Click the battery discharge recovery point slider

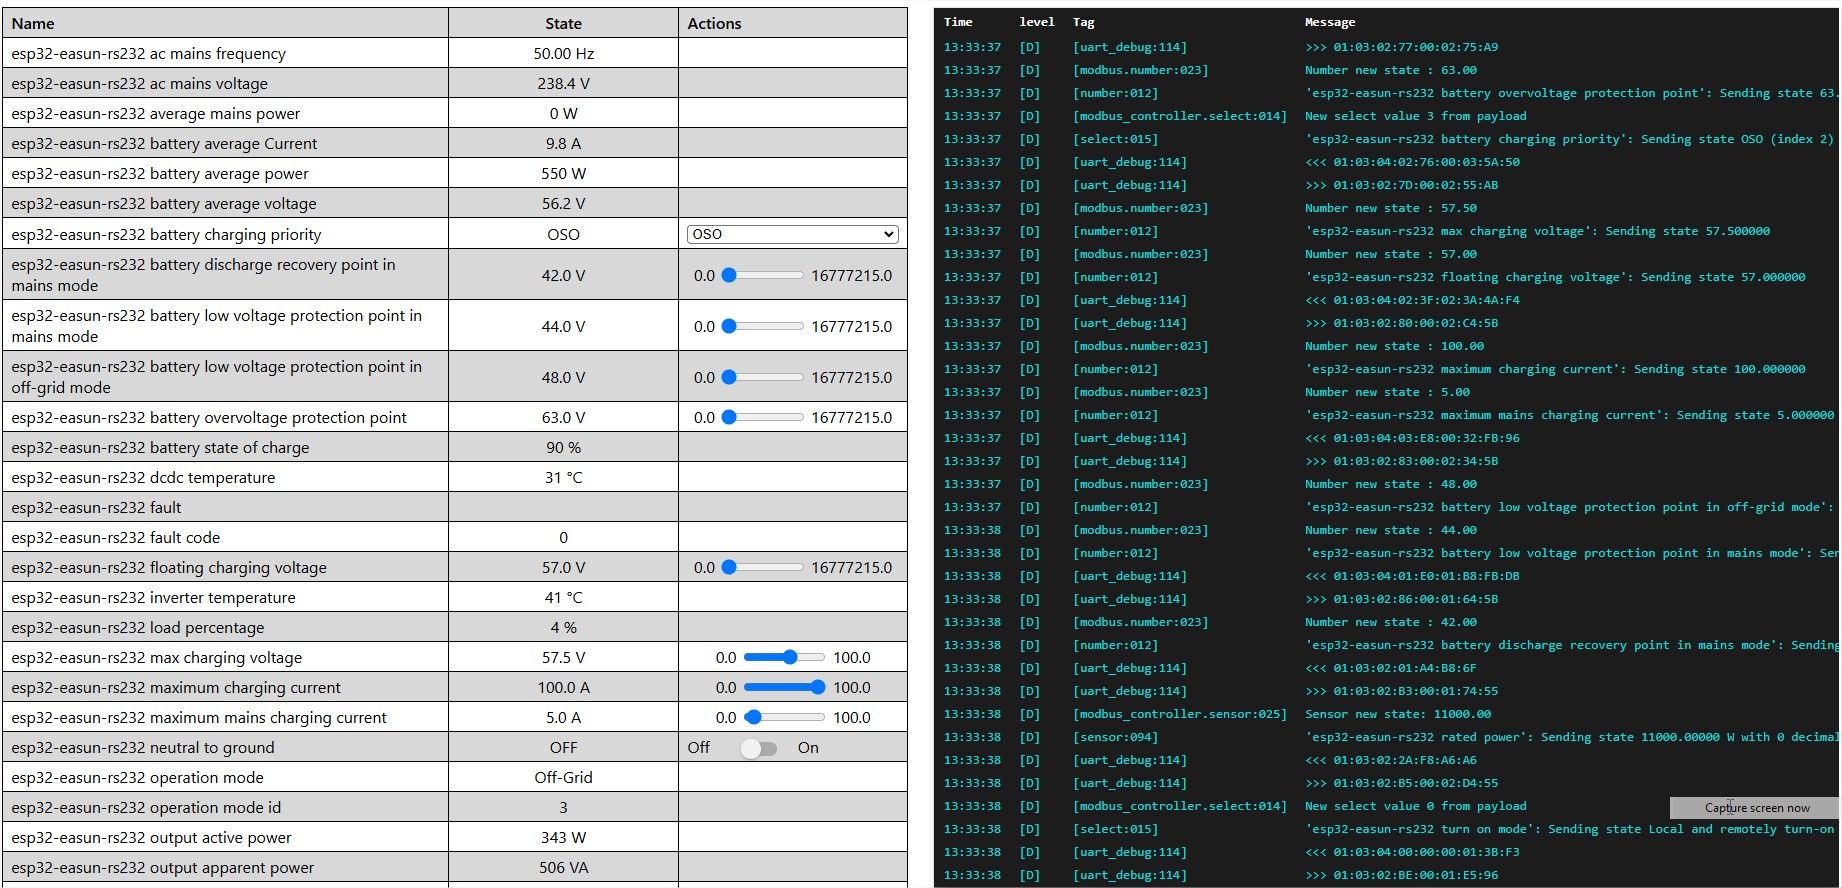(x=763, y=275)
